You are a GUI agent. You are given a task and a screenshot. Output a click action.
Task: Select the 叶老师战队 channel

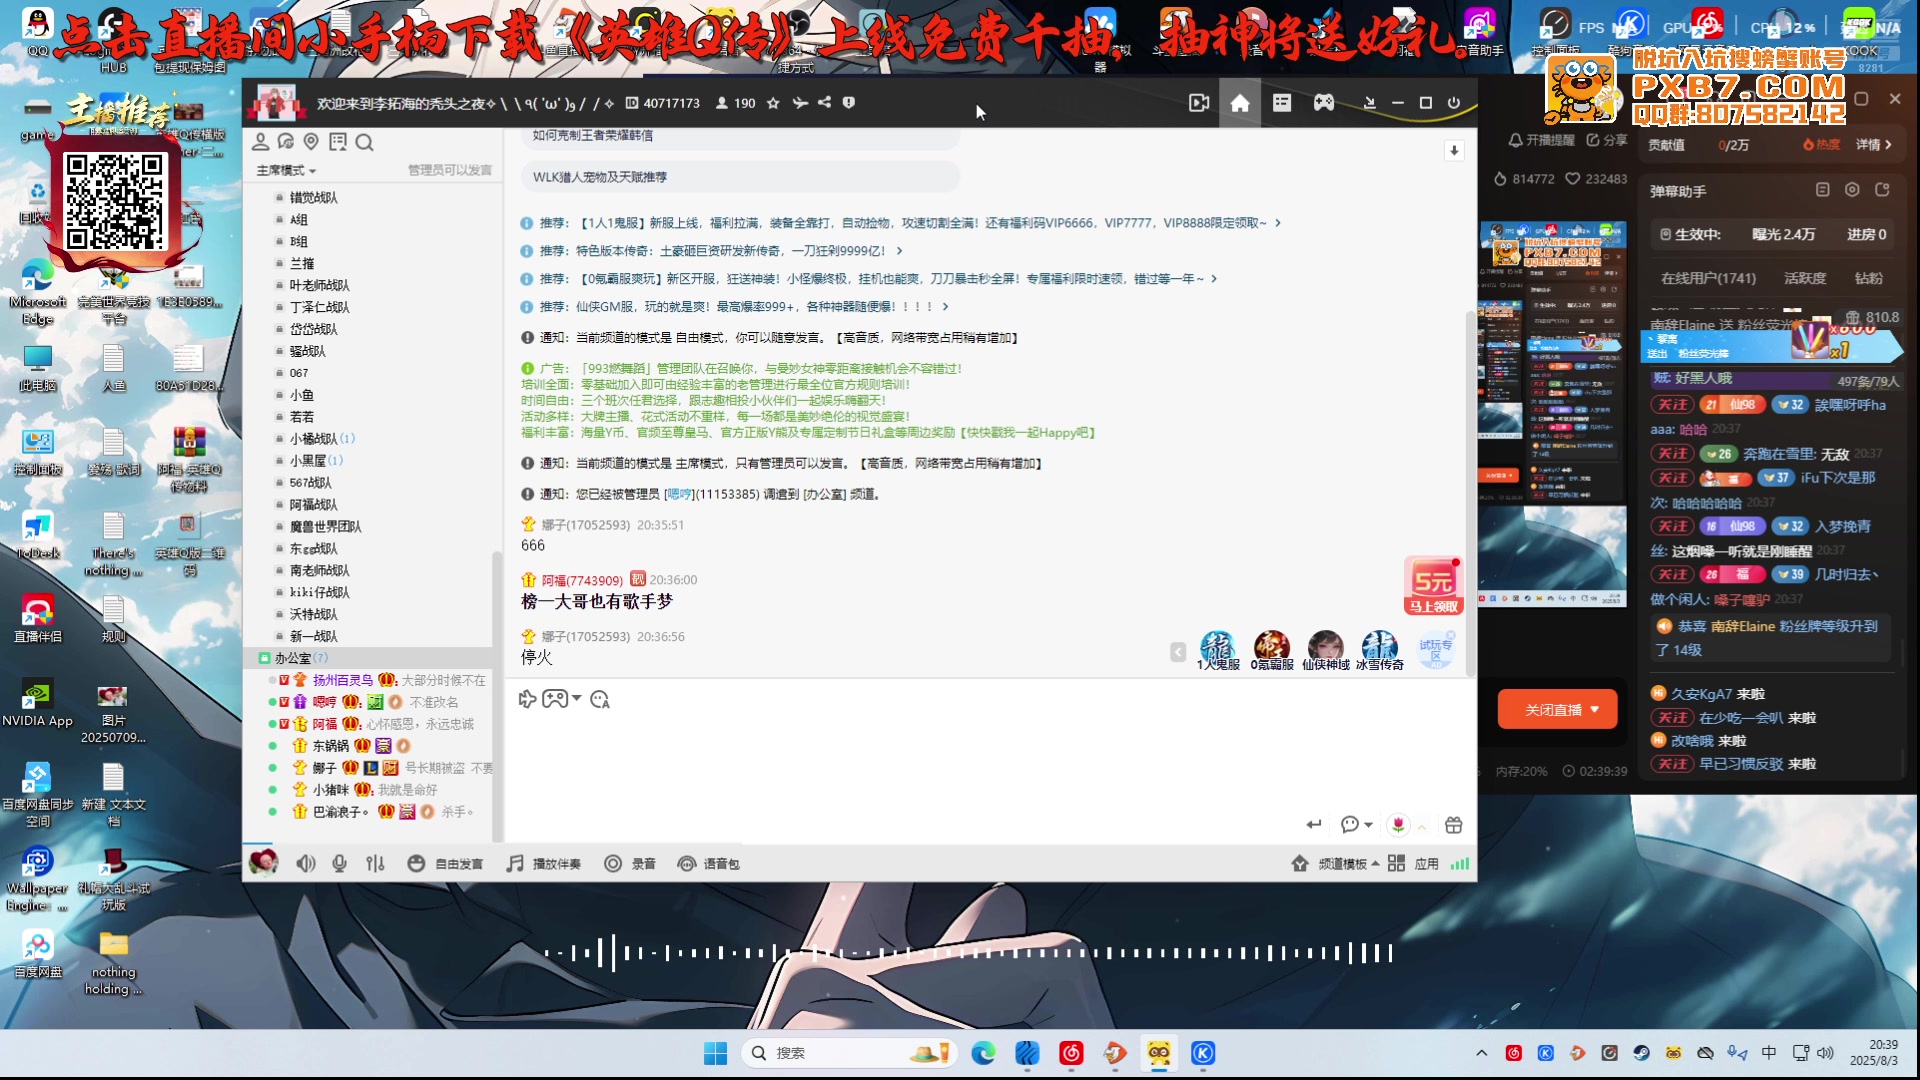(x=319, y=286)
